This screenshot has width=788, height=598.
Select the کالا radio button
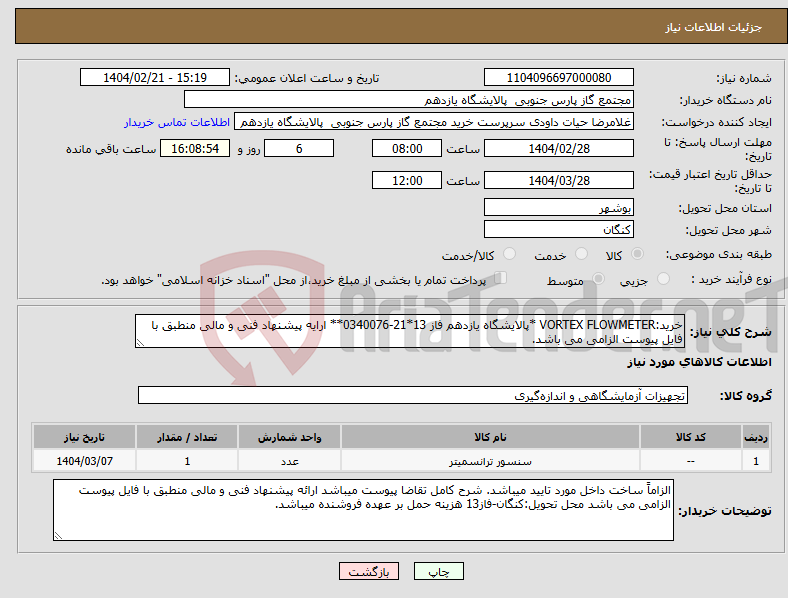(637, 254)
